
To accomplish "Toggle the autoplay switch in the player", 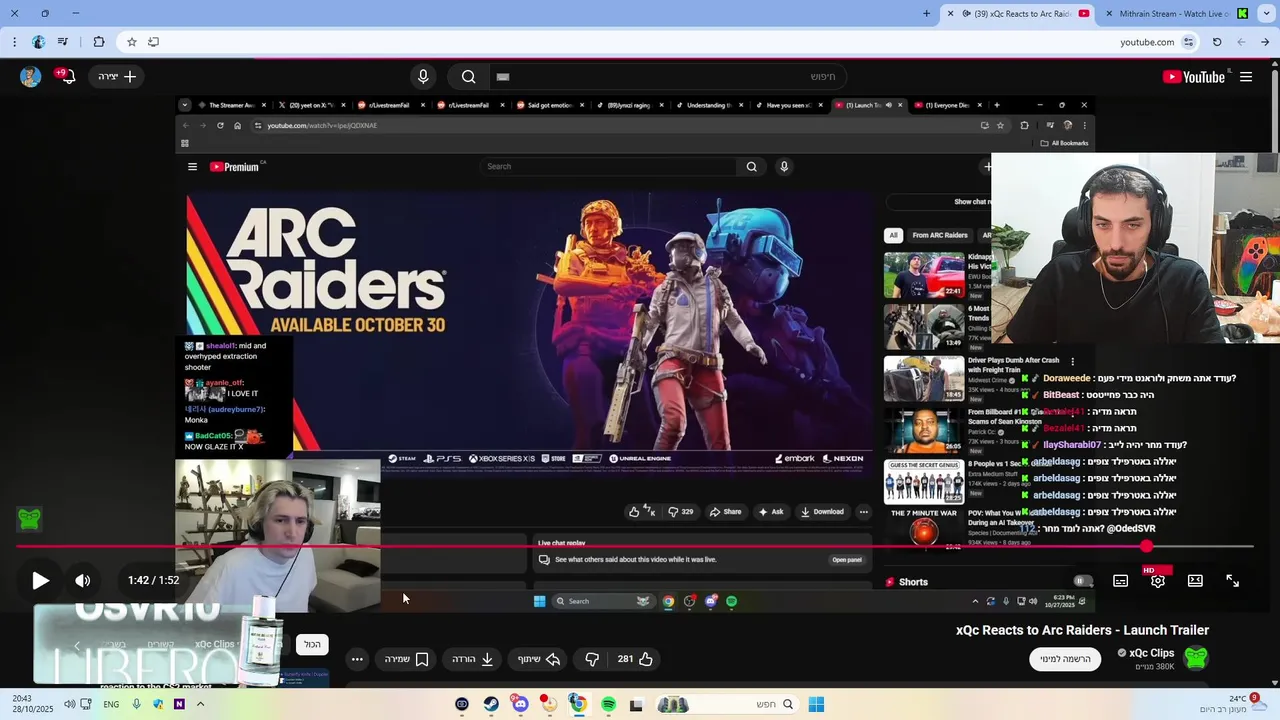I will (1081, 581).
